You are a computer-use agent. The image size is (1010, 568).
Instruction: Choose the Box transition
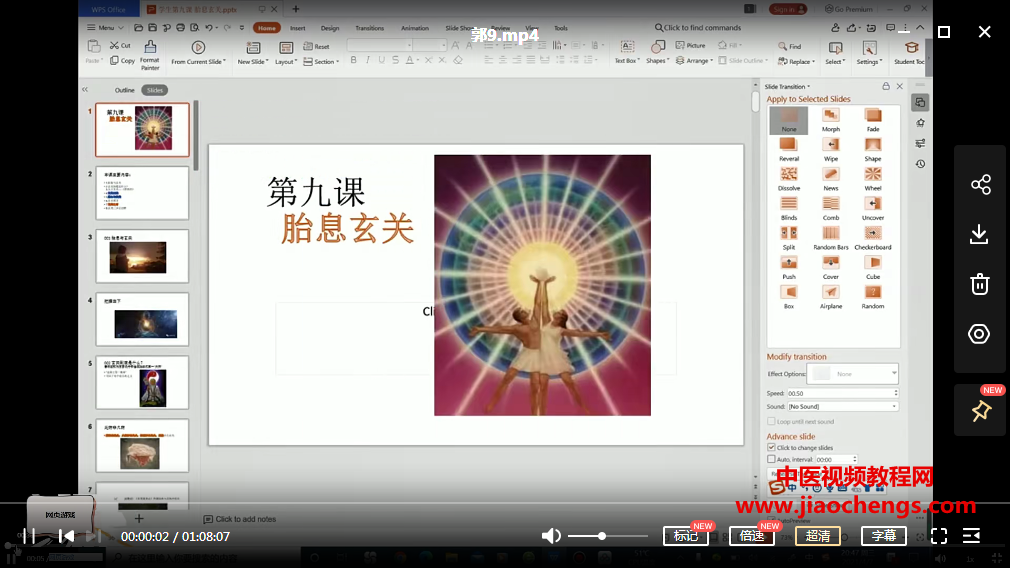pos(788,298)
